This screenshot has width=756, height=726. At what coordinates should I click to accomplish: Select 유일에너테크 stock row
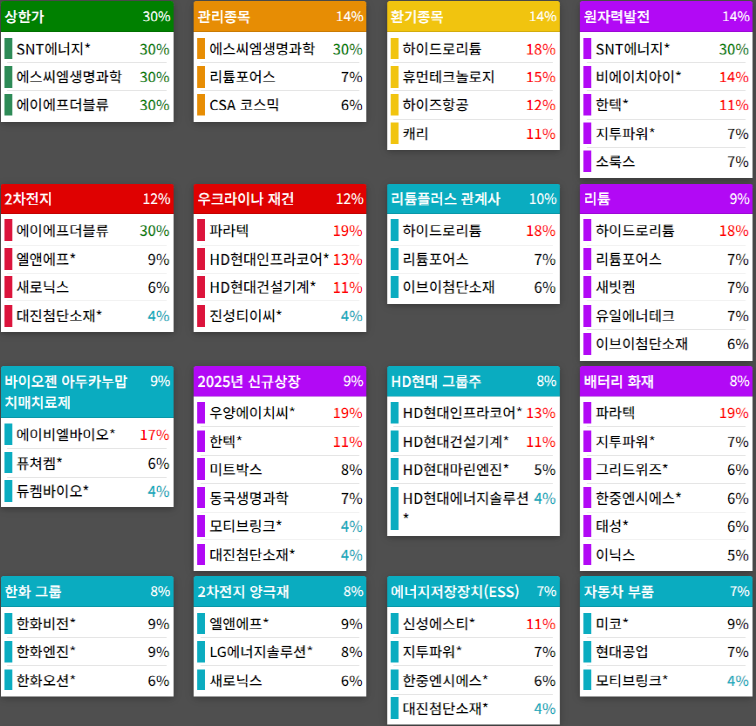(x=666, y=316)
